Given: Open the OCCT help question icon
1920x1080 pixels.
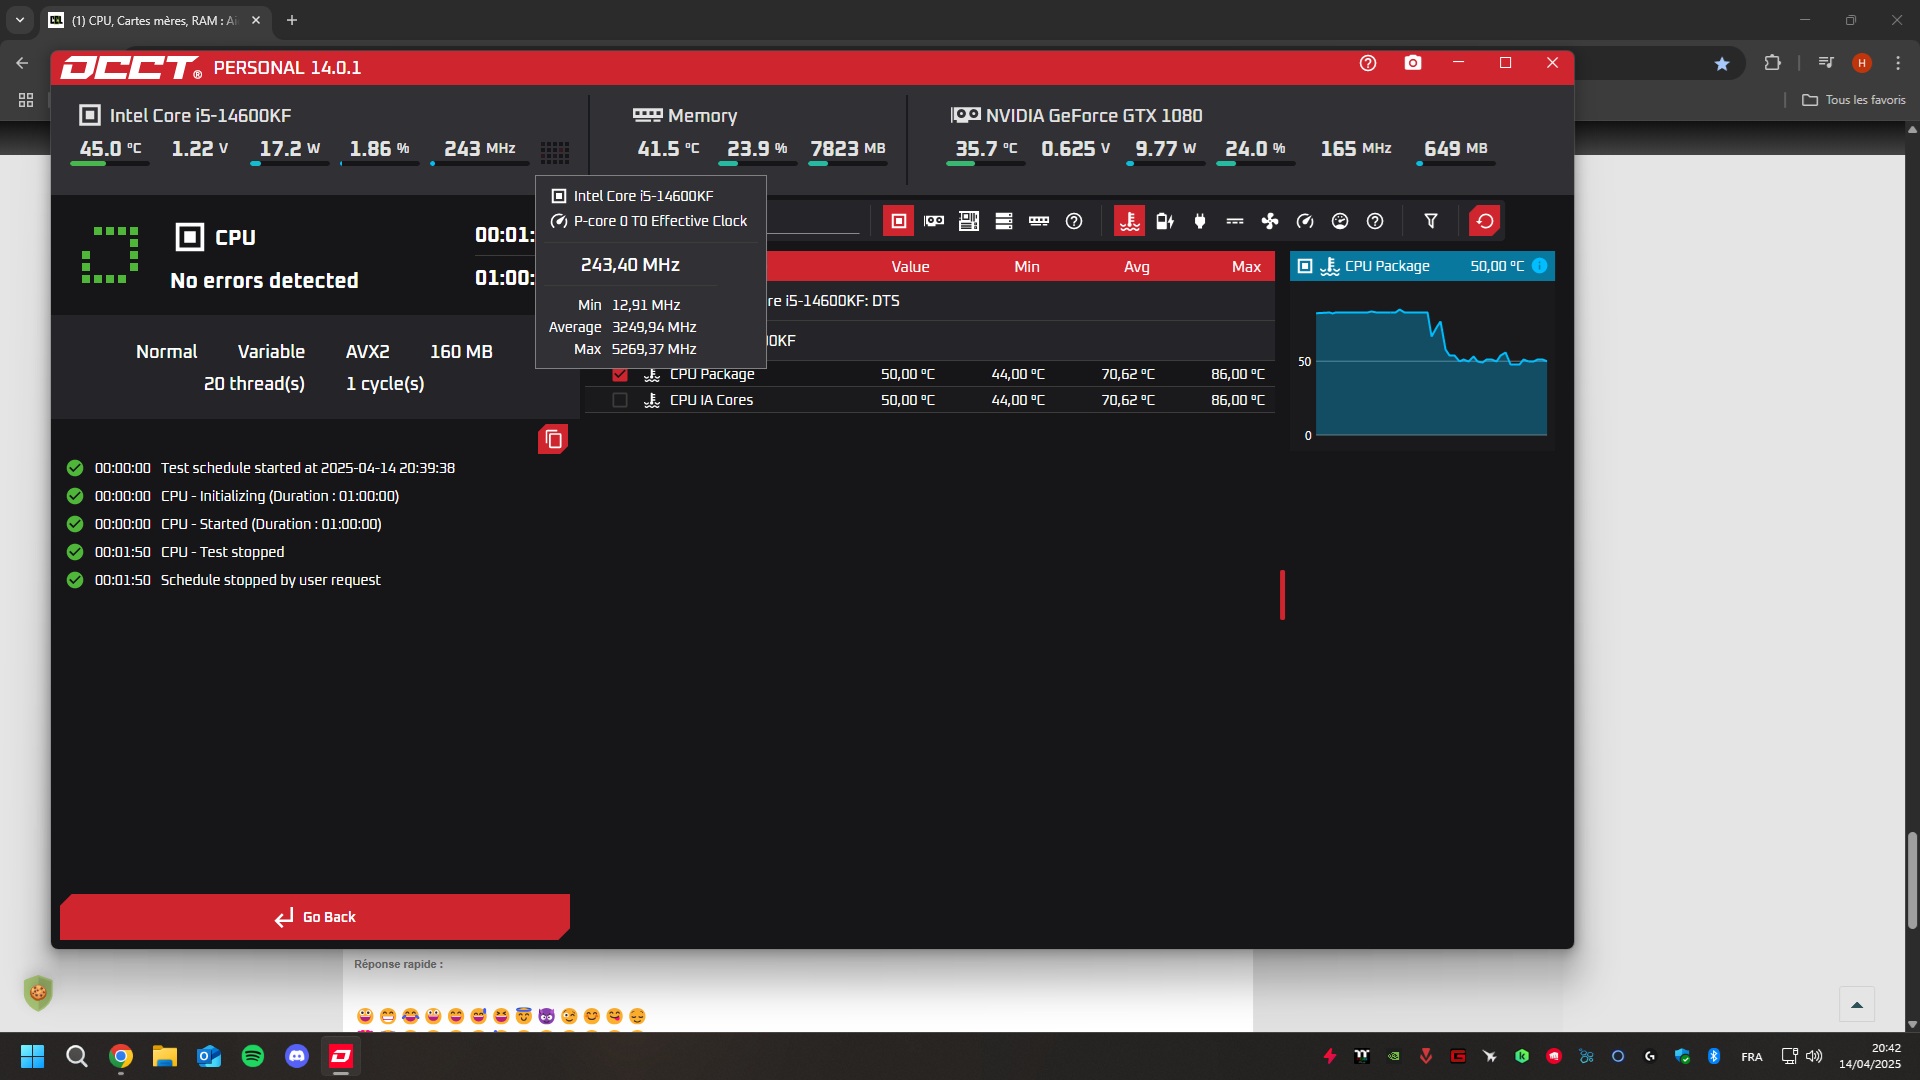Looking at the screenshot, I should [1367, 63].
